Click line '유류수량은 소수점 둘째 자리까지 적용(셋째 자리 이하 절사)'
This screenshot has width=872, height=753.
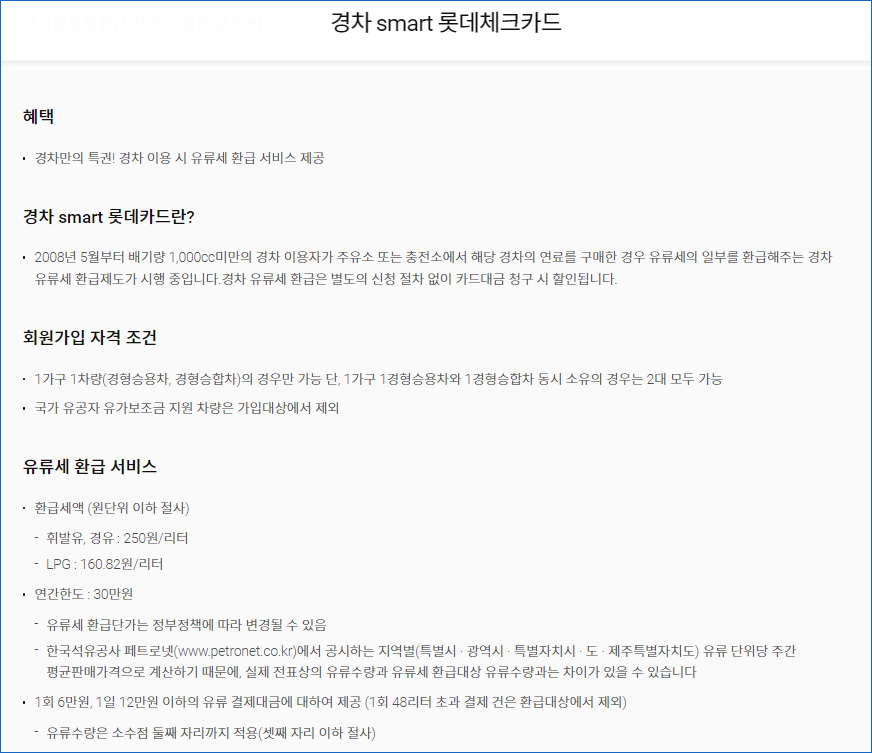(x=211, y=732)
